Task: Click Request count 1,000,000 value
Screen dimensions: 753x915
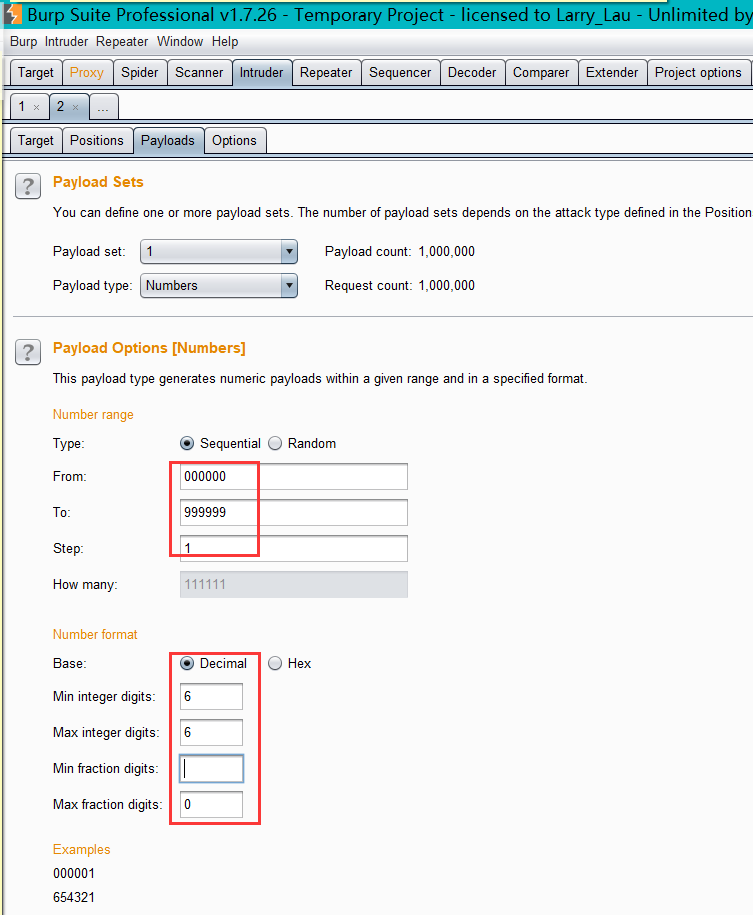Action: 447,285
